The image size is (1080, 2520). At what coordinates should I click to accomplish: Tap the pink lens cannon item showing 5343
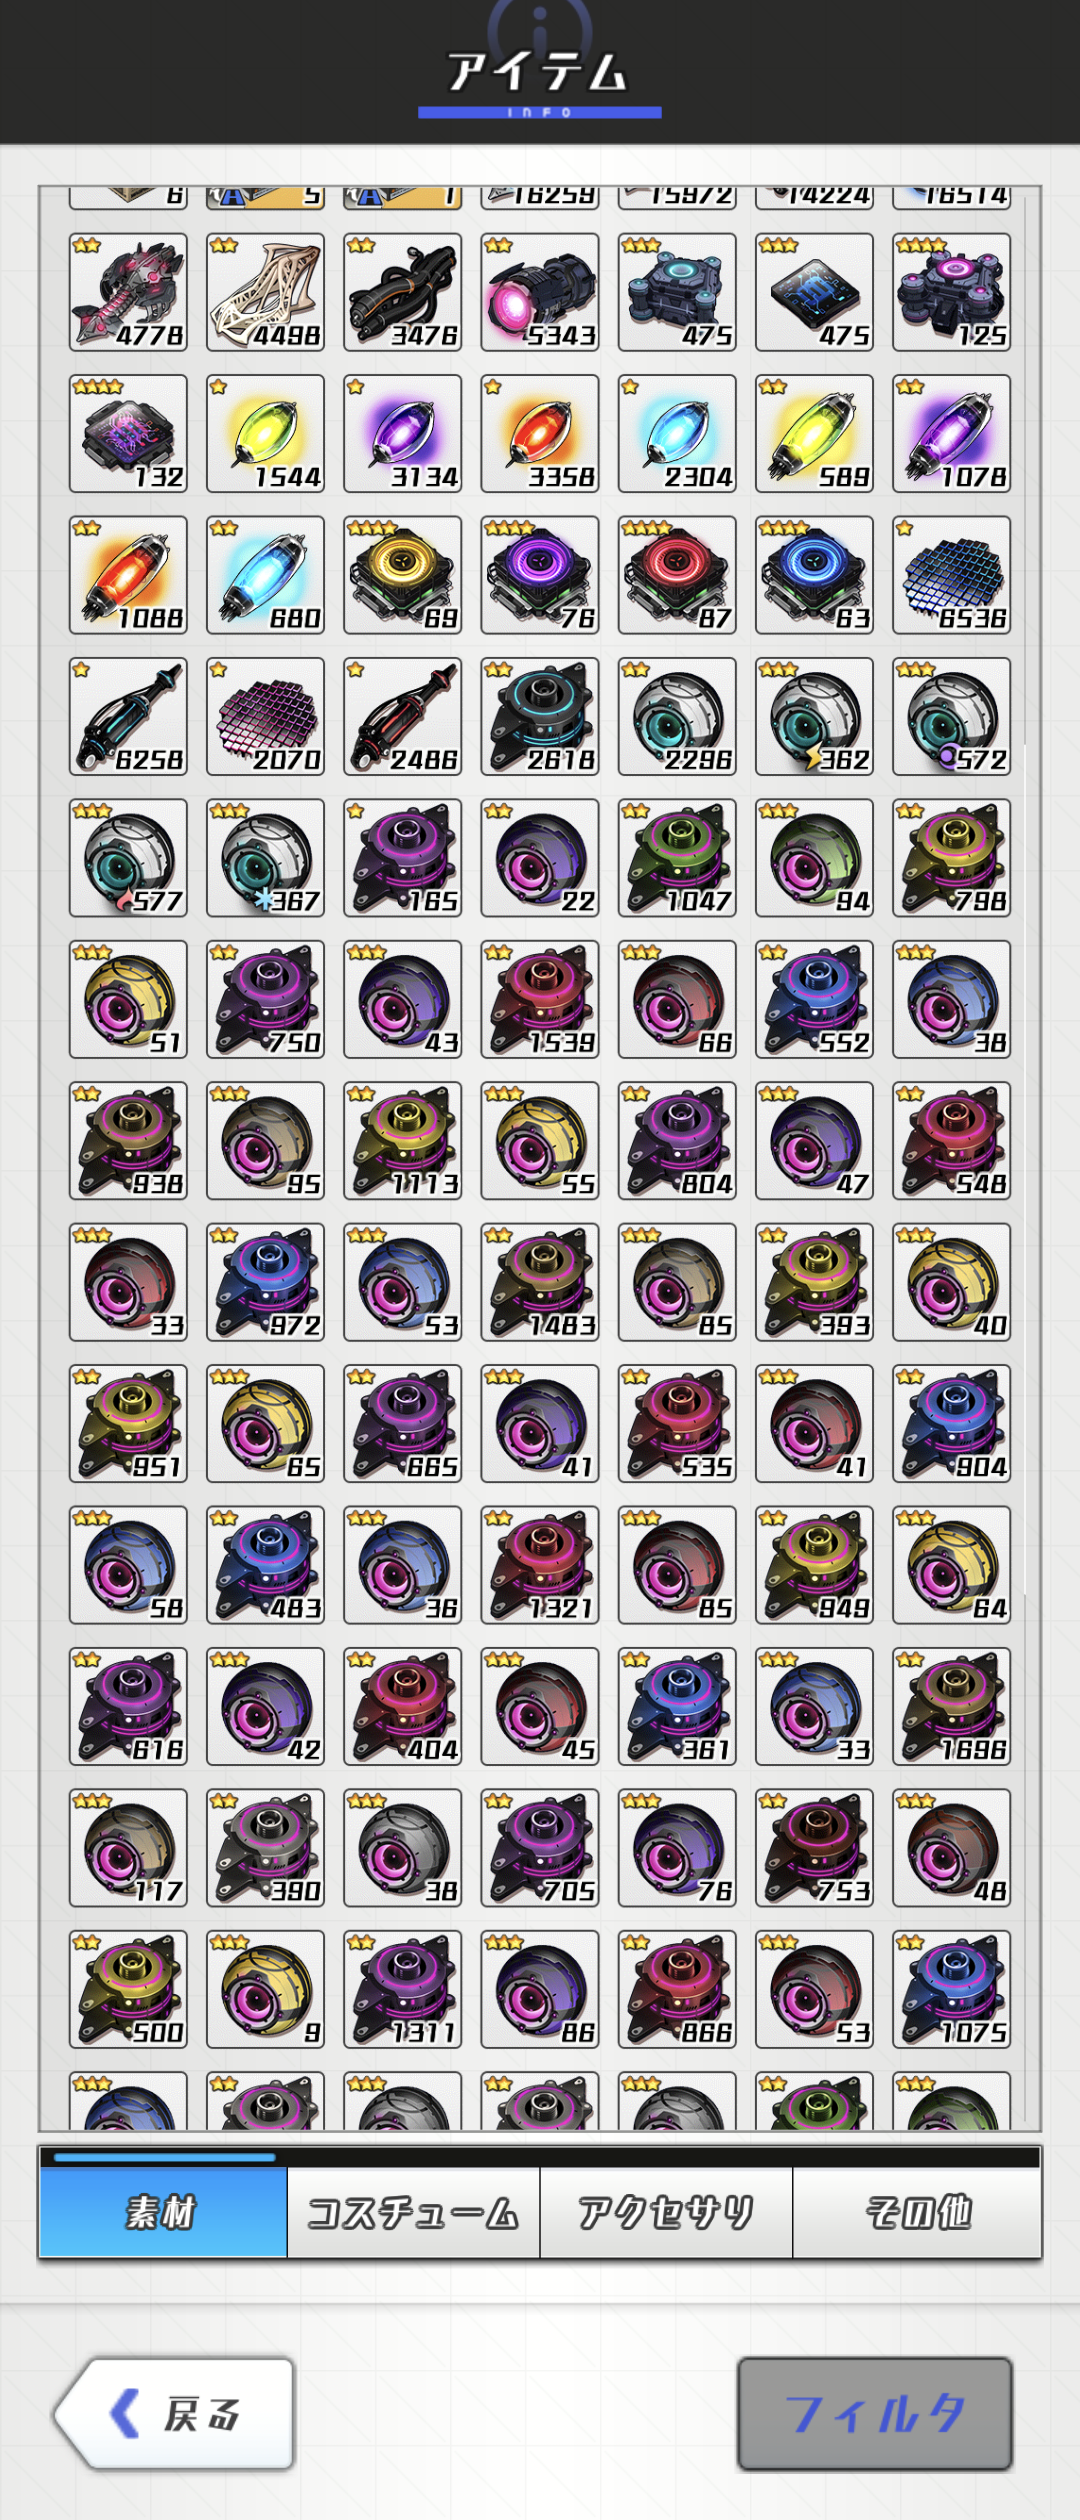(540, 292)
